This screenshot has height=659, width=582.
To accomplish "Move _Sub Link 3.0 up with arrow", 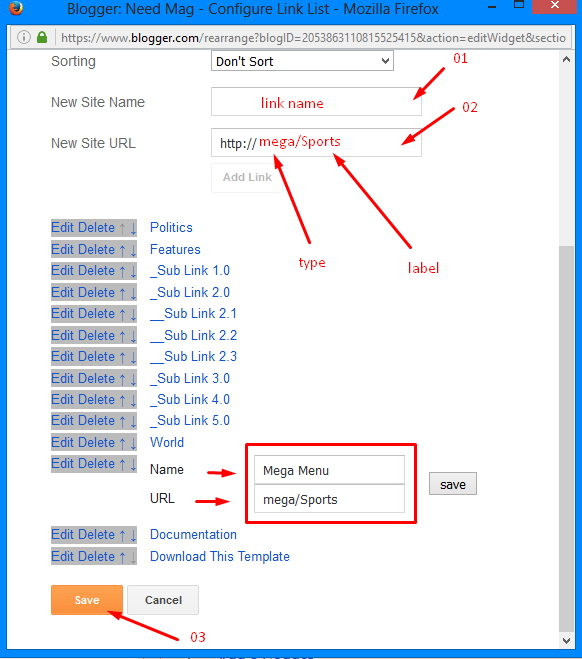I will pos(122,380).
